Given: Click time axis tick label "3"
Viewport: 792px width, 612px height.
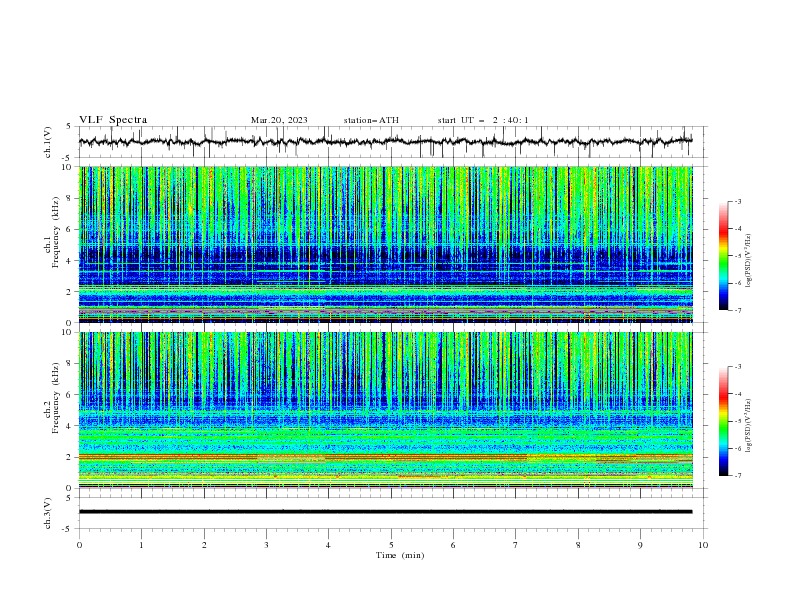Looking at the screenshot, I should tap(266, 545).
